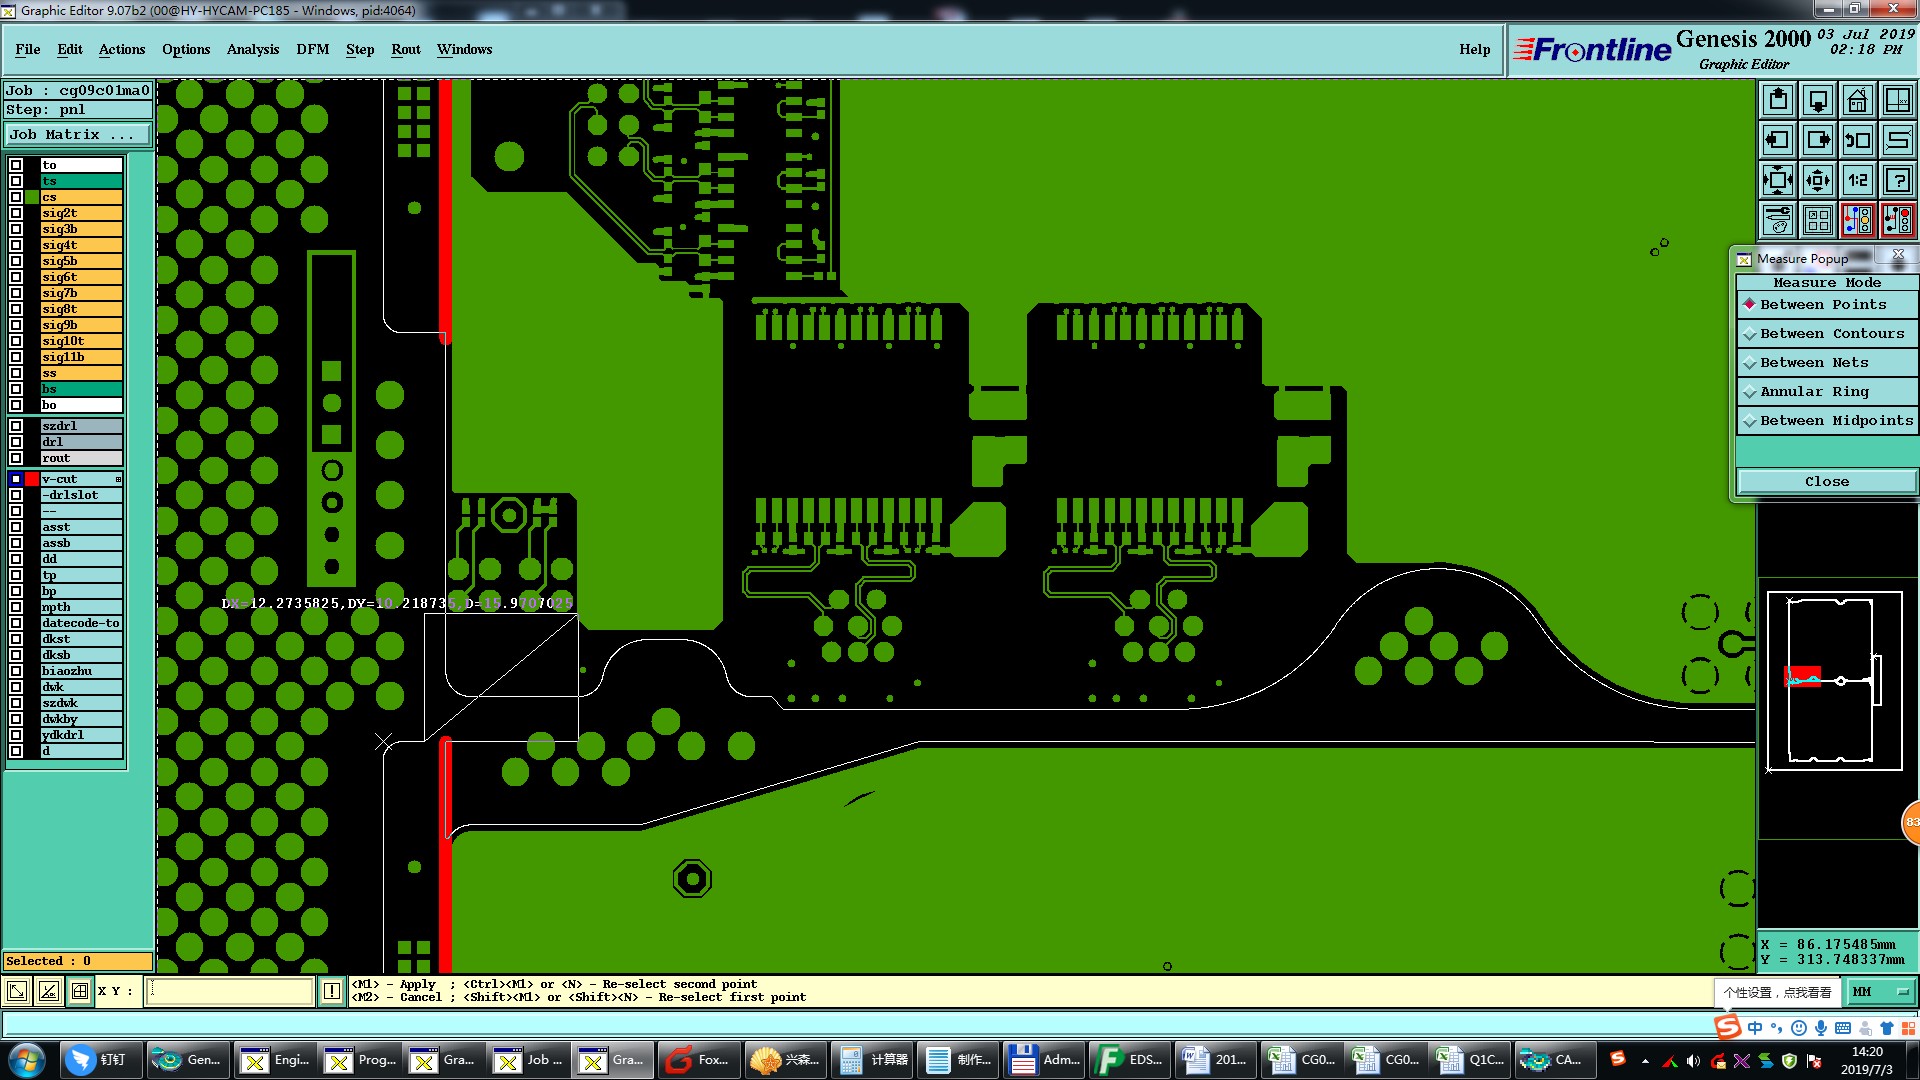Click Close in Measure Popup
The width and height of the screenshot is (1920, 1080).
point(1826,482)
